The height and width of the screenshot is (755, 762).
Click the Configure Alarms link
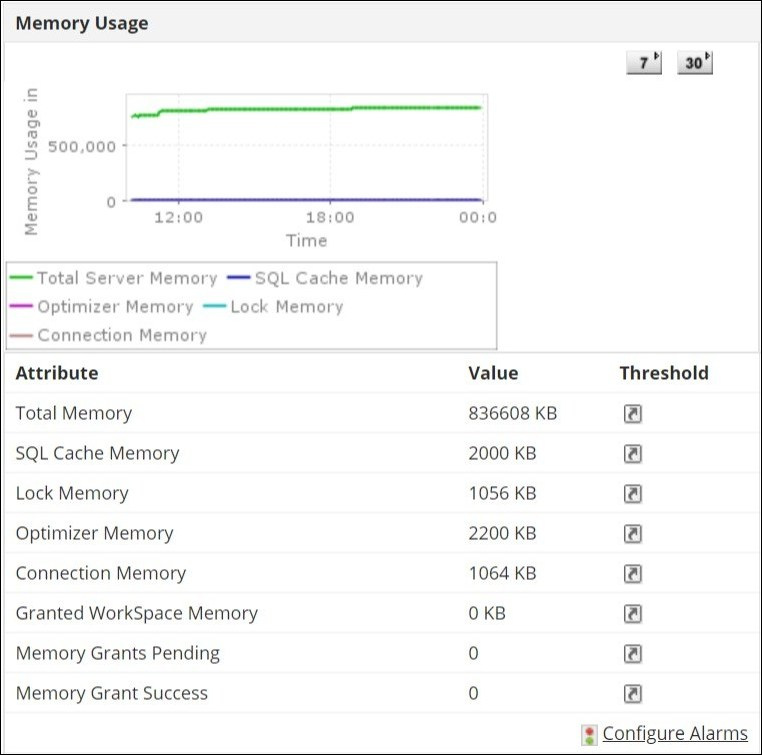click(x=675, y=734)
